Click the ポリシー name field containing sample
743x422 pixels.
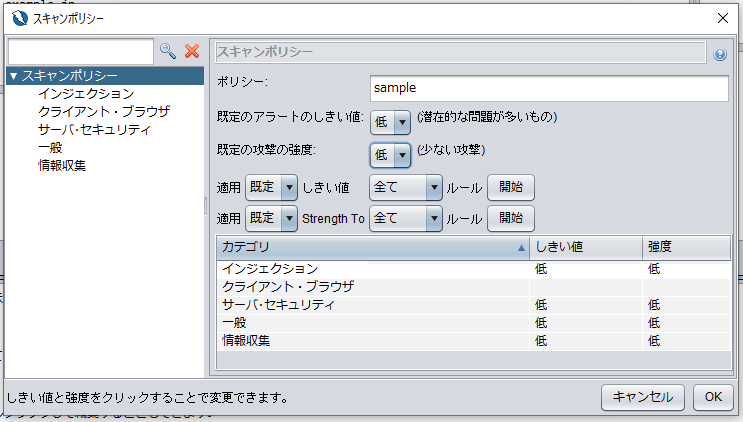tap(549, 88)
